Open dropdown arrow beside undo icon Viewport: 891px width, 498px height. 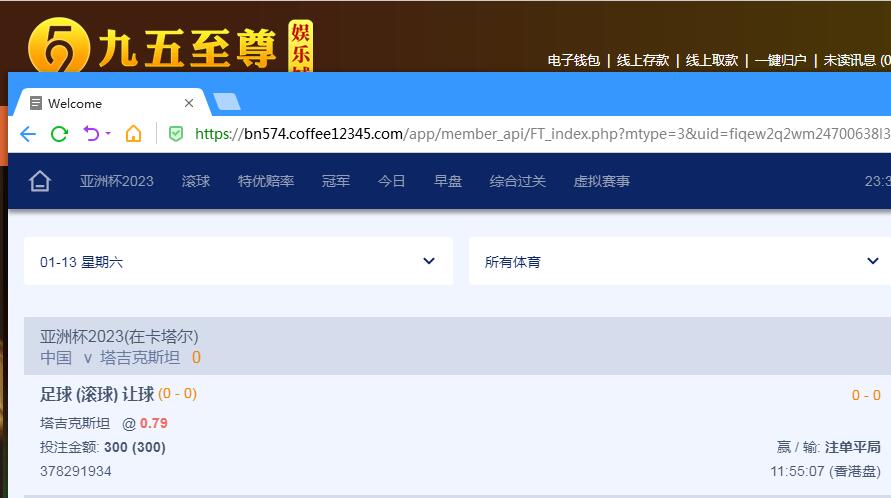(108, 134)
